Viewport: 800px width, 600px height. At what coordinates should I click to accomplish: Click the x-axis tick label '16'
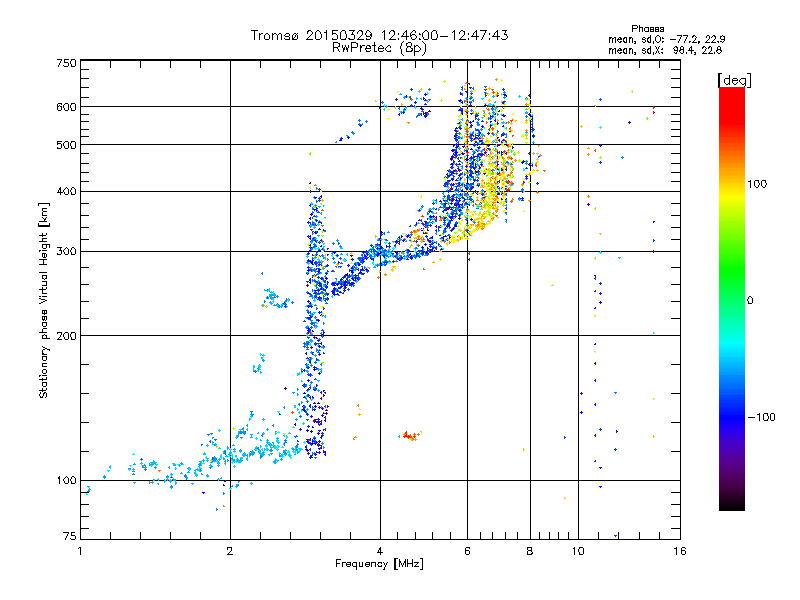(680, 551)
